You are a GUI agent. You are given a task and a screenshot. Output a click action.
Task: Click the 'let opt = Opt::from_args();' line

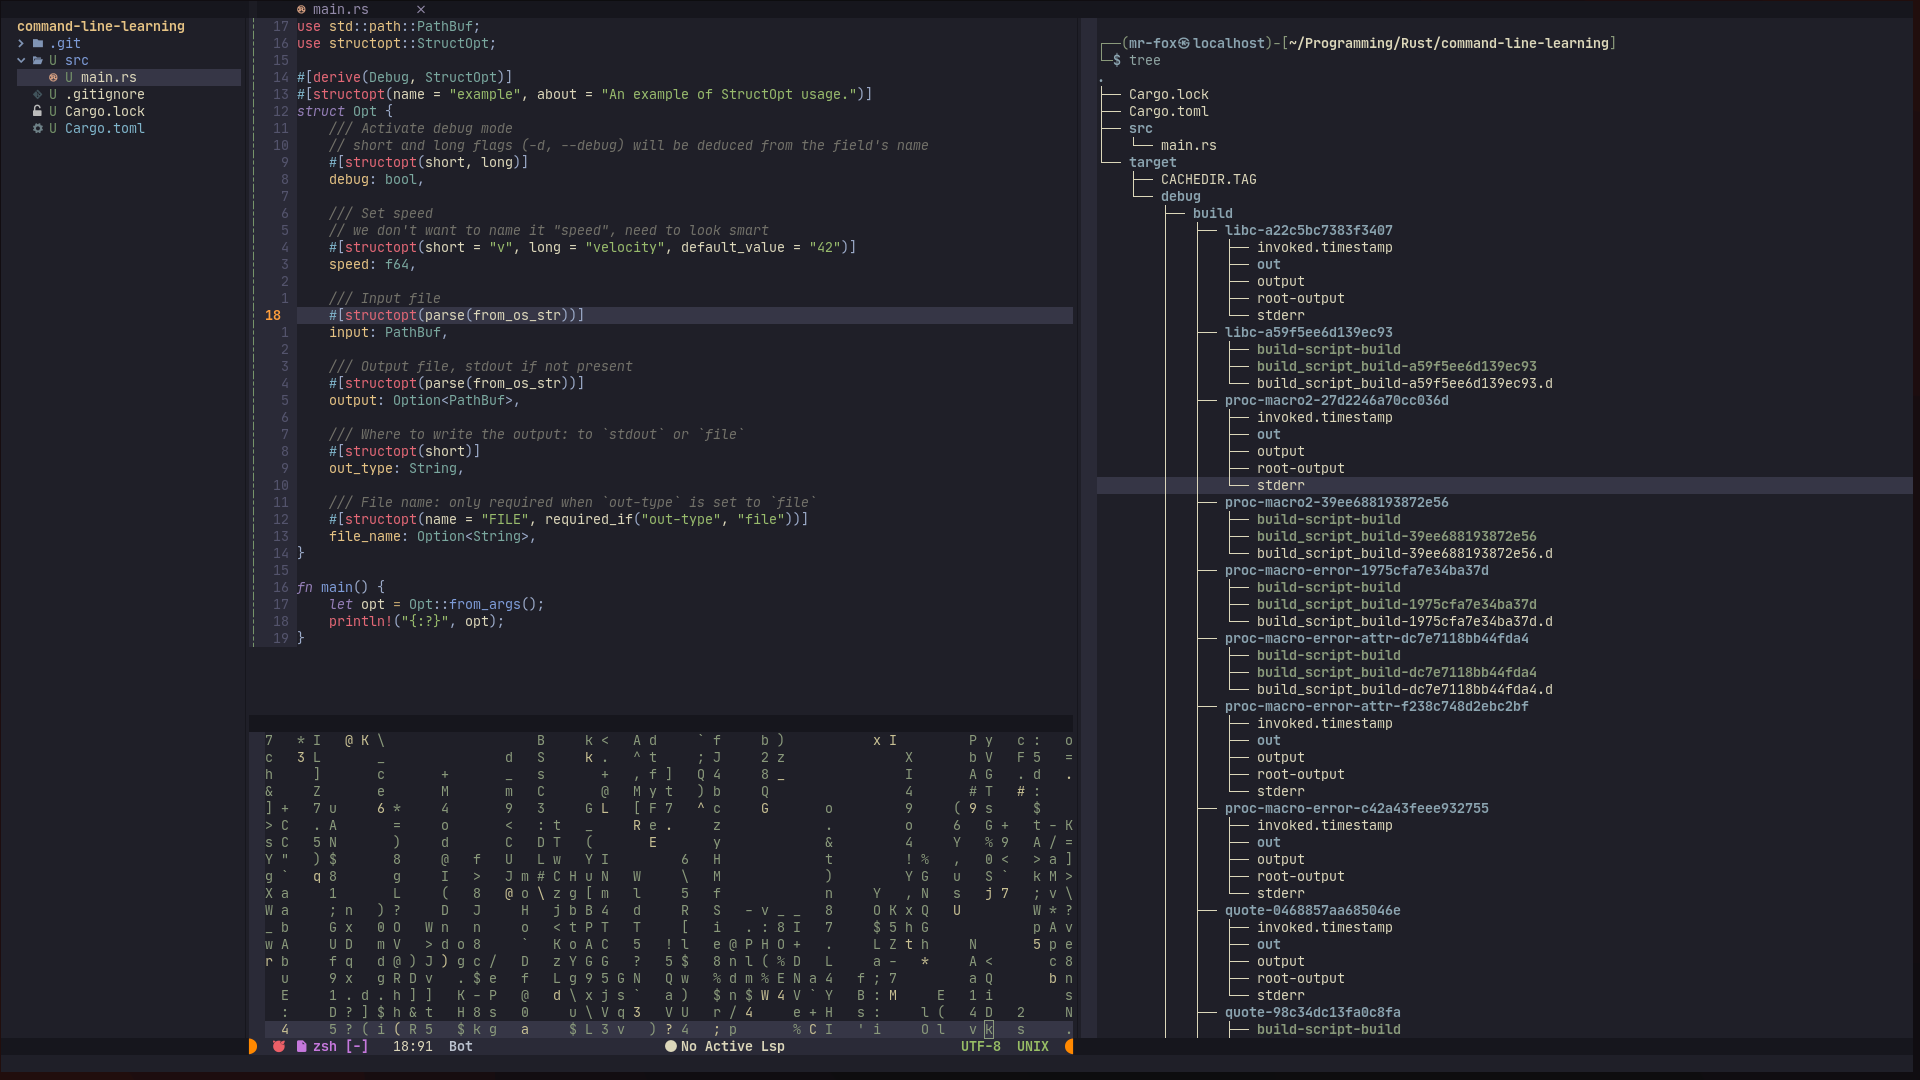pyautogui.click(x=437, y=604)
